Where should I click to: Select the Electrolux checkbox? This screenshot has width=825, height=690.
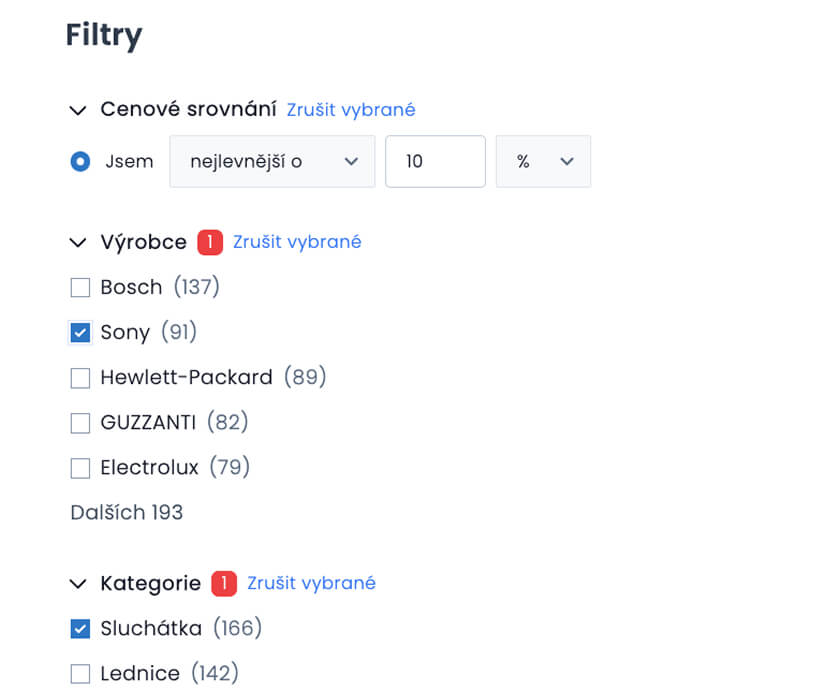[x=80, y=468]
